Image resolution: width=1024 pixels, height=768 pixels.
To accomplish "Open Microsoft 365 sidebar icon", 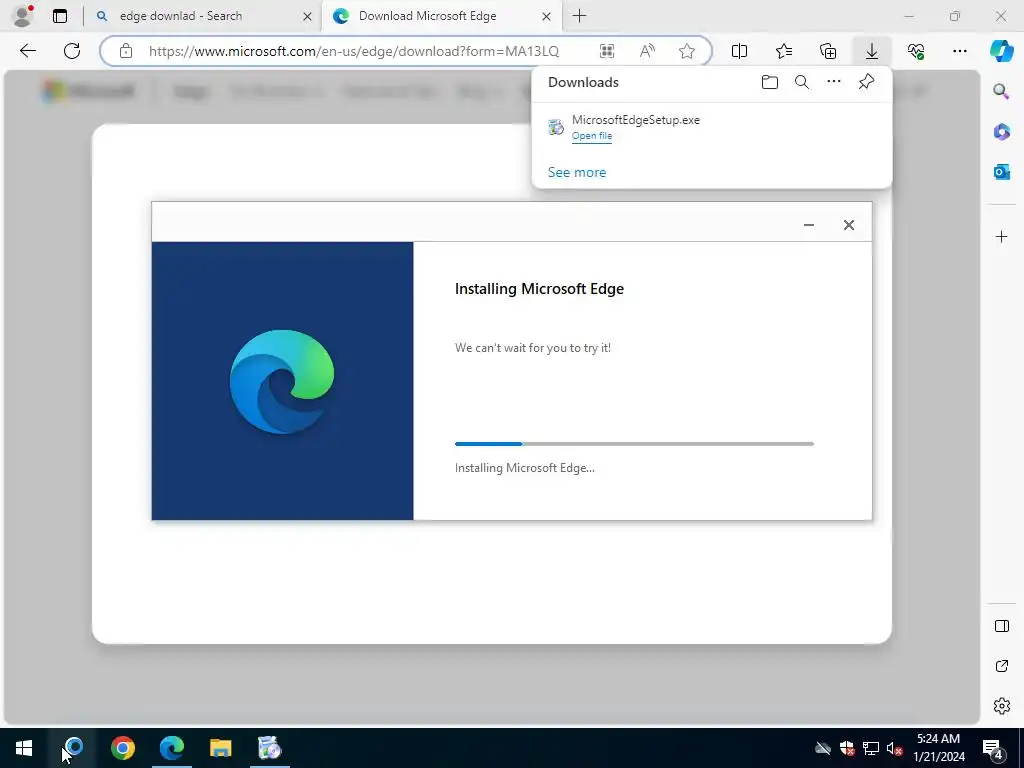I will pyautogui.click(x=1001, y=132).
